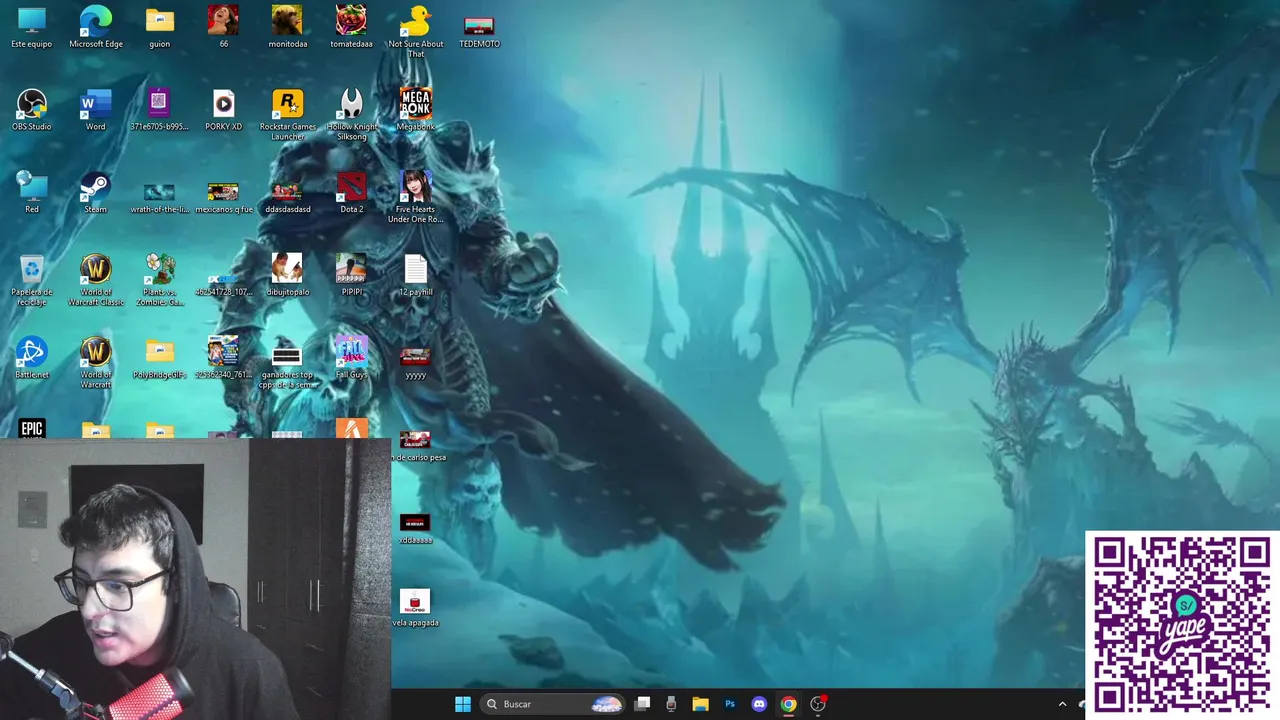This screenshot has width=1280, height=720.
Task: Open the tomatedaaa desktop file
Action: click(351, 27)
